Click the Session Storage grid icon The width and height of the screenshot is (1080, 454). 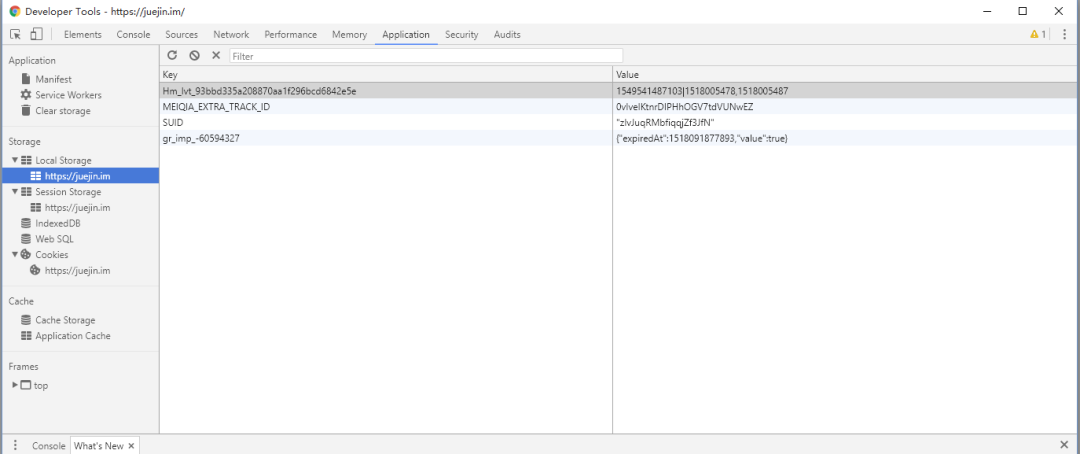coord(26,192)
